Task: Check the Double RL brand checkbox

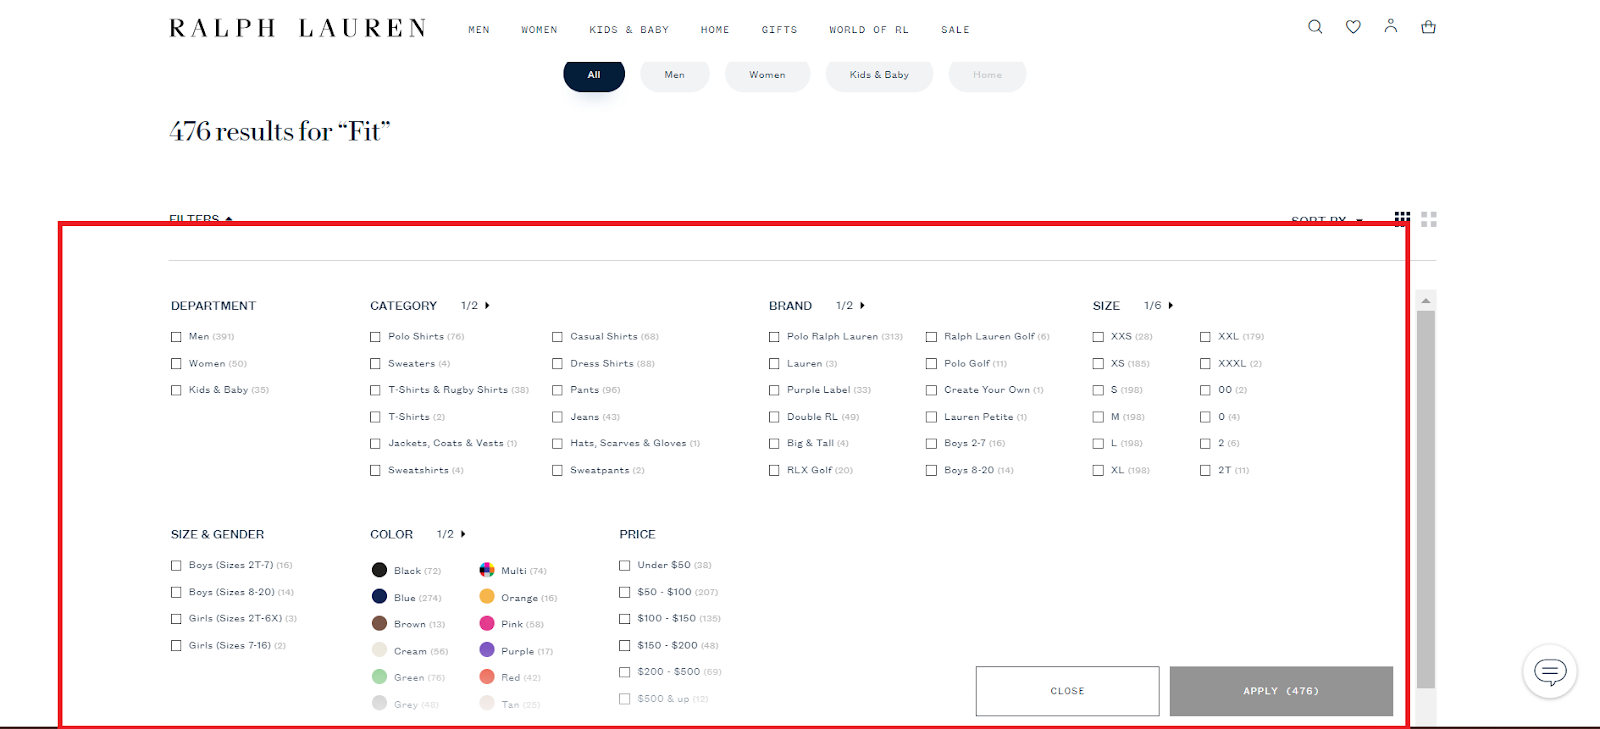Action: tap(774, 417)
